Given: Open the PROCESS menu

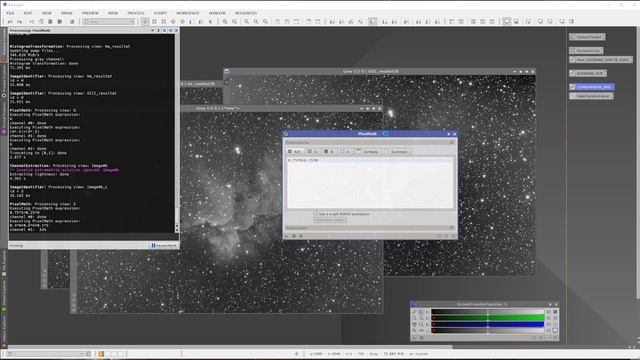Looking at the screenshot, I should pos(136,13).
